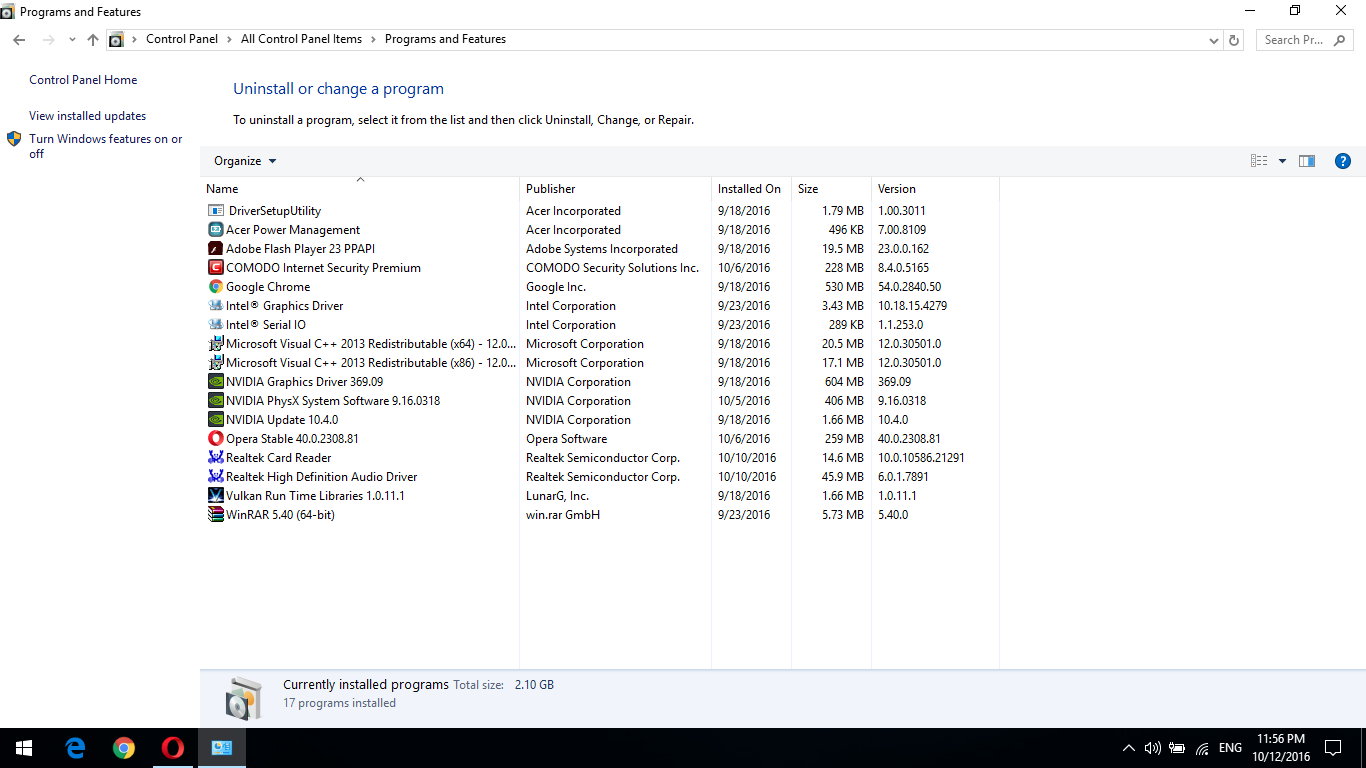This screenshot has width=1366, height=768.
Task: Select NVIDIA Graphics Driver 369.09 entry
Action: (304, 382)
